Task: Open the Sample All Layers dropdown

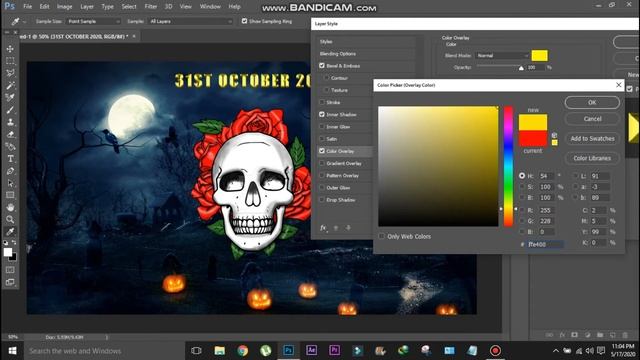Action: click(x=191, y=21)
